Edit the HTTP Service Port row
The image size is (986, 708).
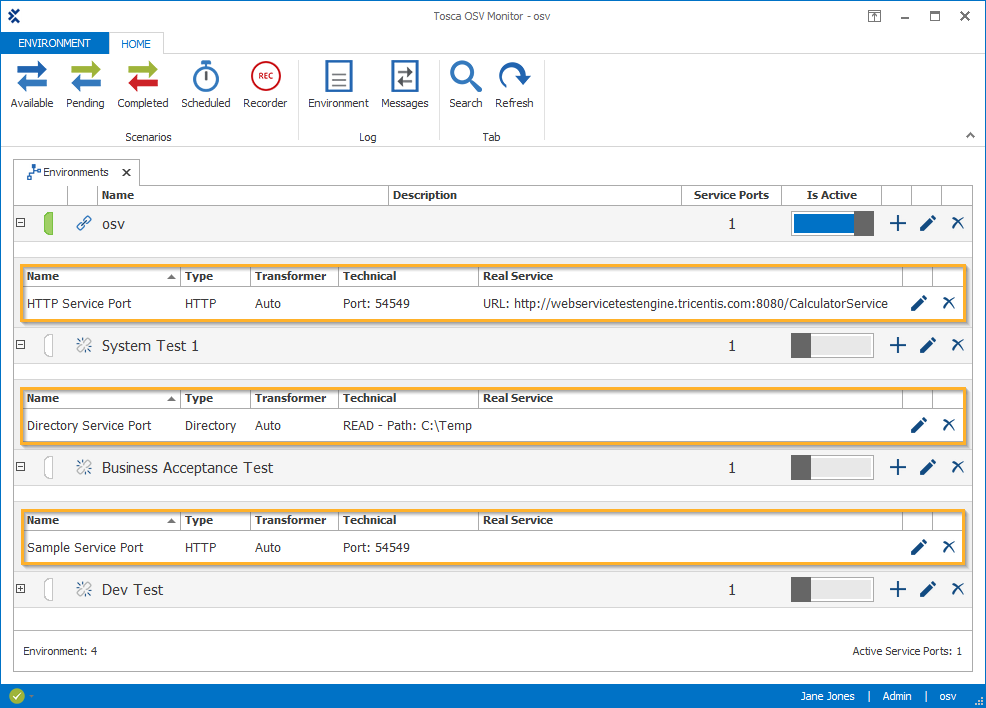tap(919, 303)
